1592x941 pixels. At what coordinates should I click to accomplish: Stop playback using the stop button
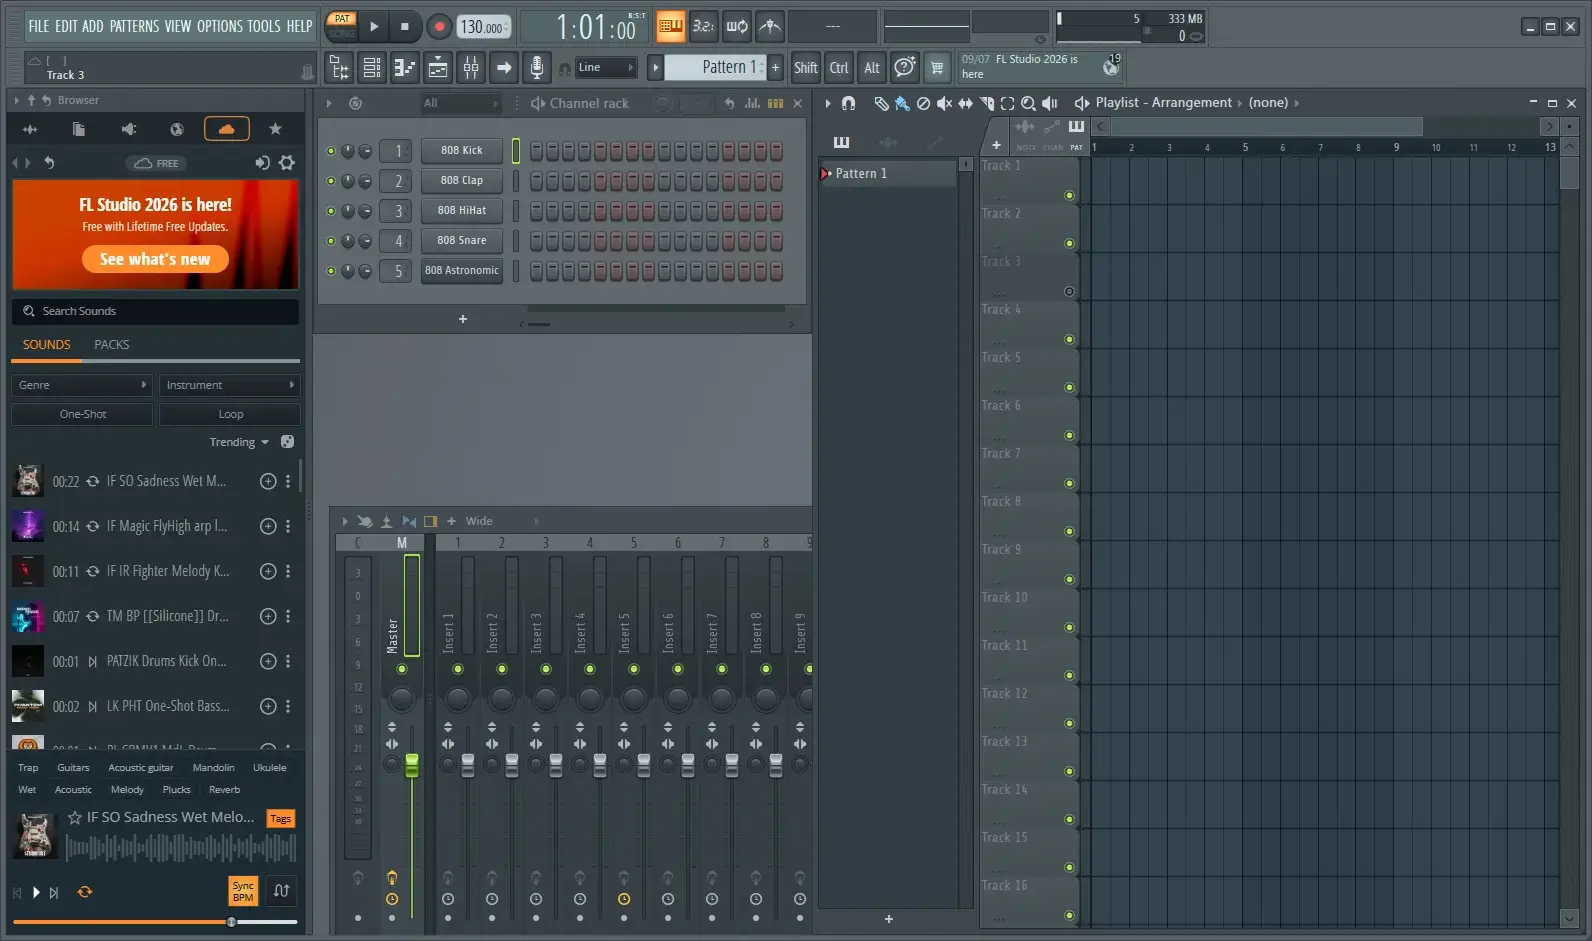pyautogui.click(x=405, y=27)
